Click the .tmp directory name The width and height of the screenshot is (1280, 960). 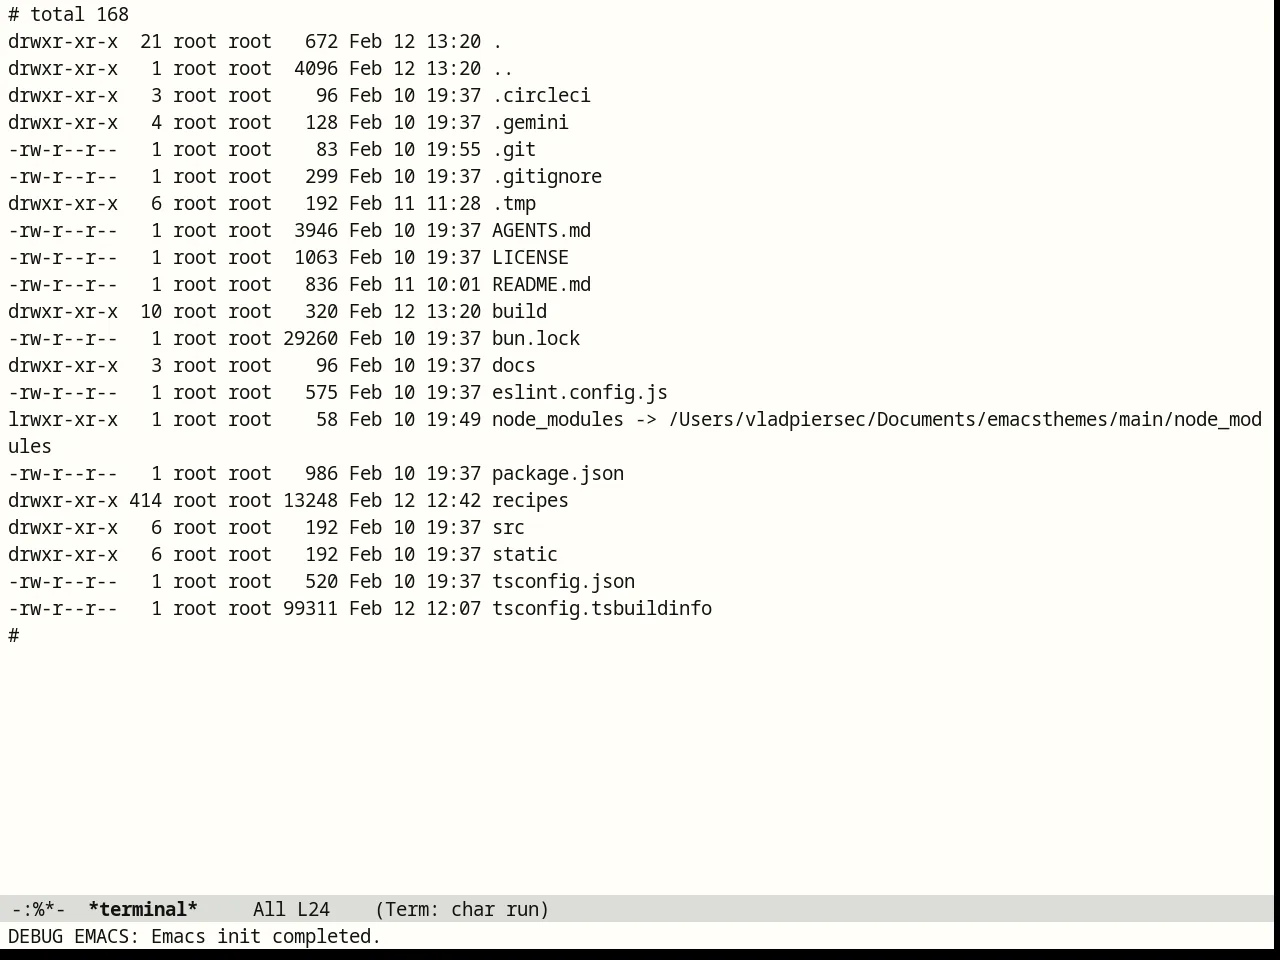click(514, 203)
